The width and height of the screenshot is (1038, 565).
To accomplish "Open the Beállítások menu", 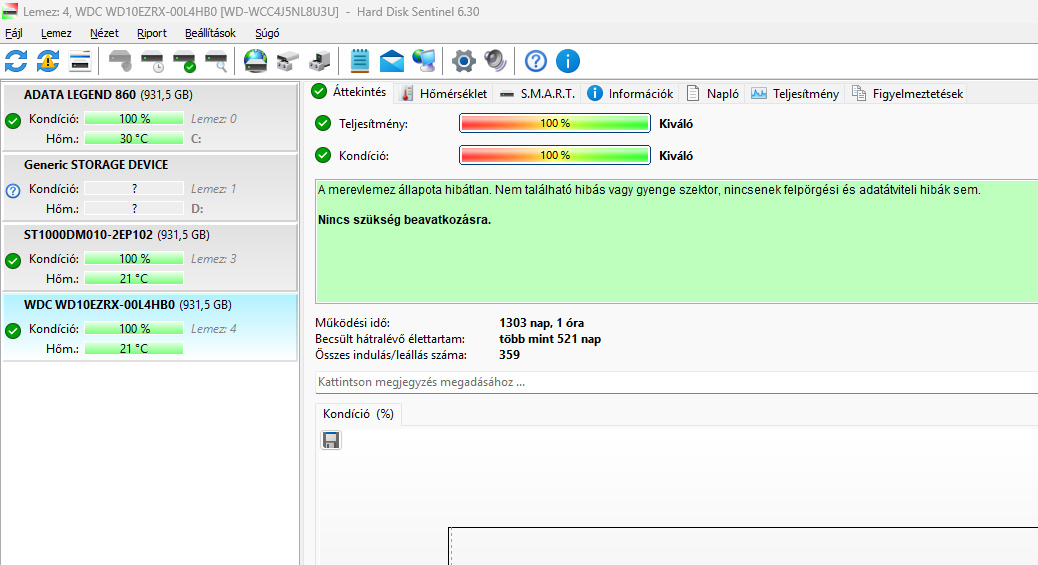I will tap(210, 33).
